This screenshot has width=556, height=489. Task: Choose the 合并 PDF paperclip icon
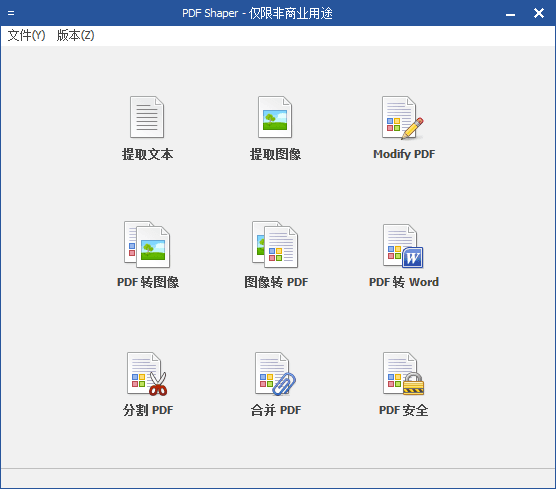tap(276, 374)
